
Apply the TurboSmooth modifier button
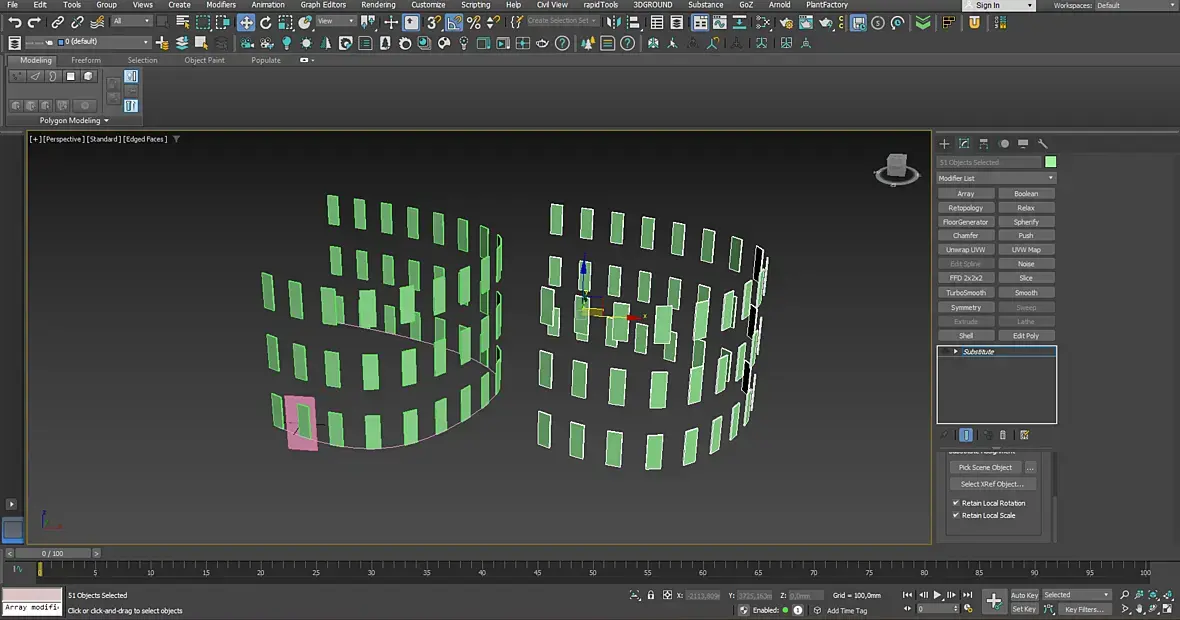(x=966, y=293)
